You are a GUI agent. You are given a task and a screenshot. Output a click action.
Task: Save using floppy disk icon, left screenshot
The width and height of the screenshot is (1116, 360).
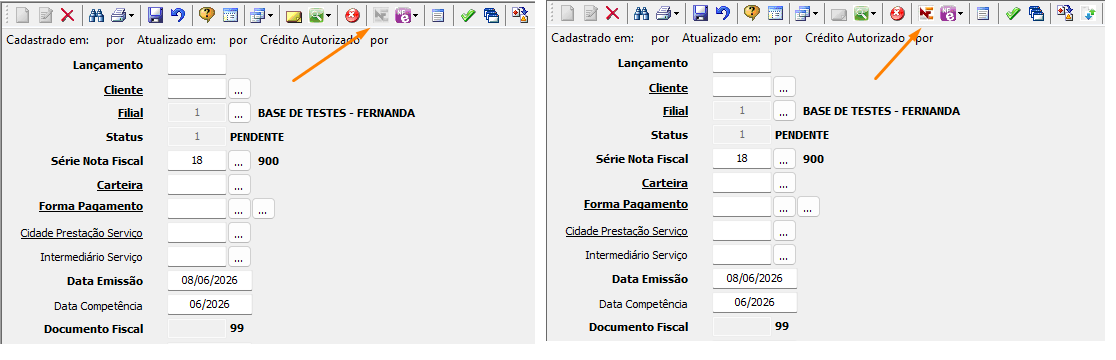pyautogui.click(x=155, y=15)
